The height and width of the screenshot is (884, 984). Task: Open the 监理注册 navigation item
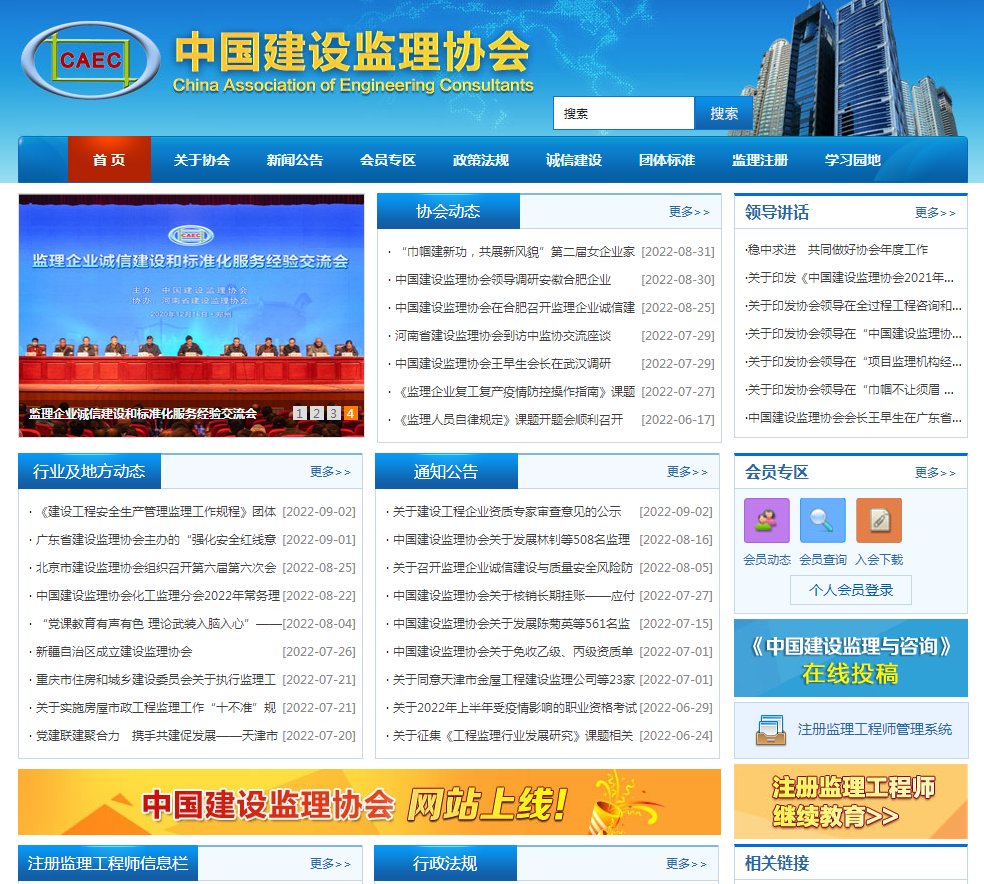point(760,160)
